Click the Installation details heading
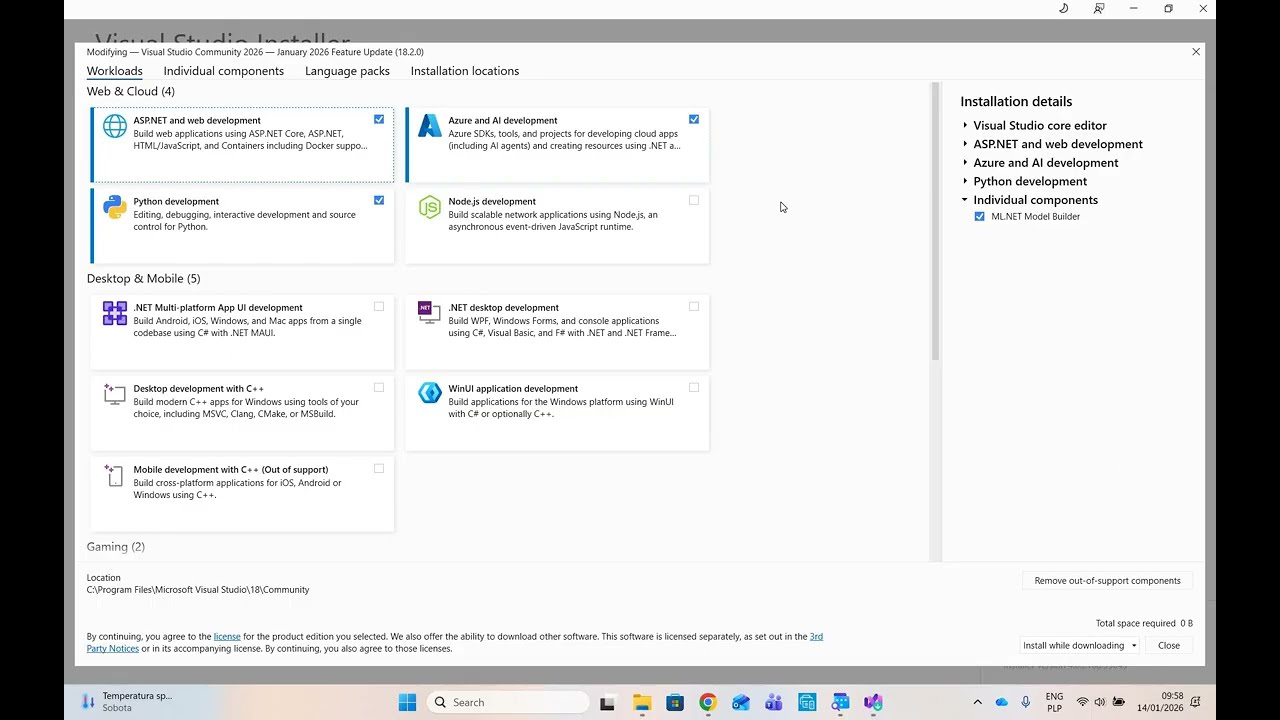Viewport: 1280px width, 720px height. [1016, 101]
